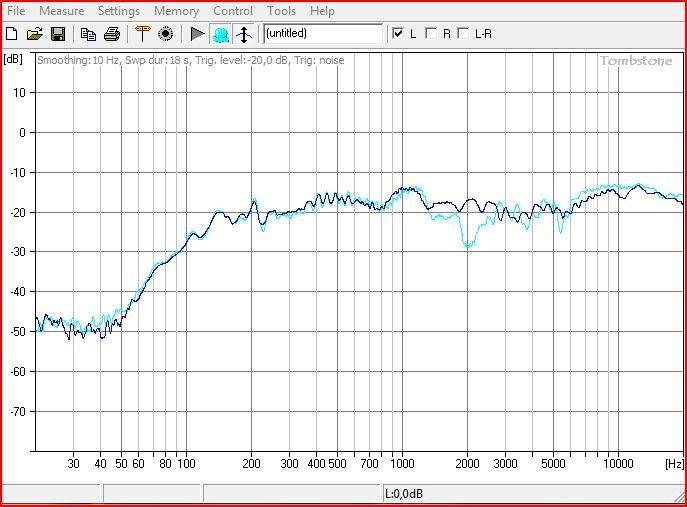Screen dimensions: 687x507
Task: Click the (untitled) measurement name field
Action: click(x=322, y=34)
